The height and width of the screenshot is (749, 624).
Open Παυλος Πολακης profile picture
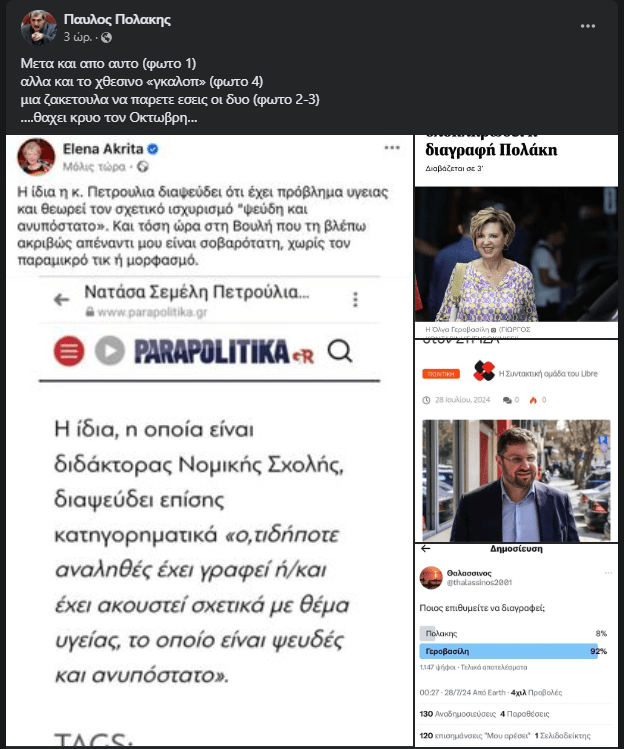[38, 27]
